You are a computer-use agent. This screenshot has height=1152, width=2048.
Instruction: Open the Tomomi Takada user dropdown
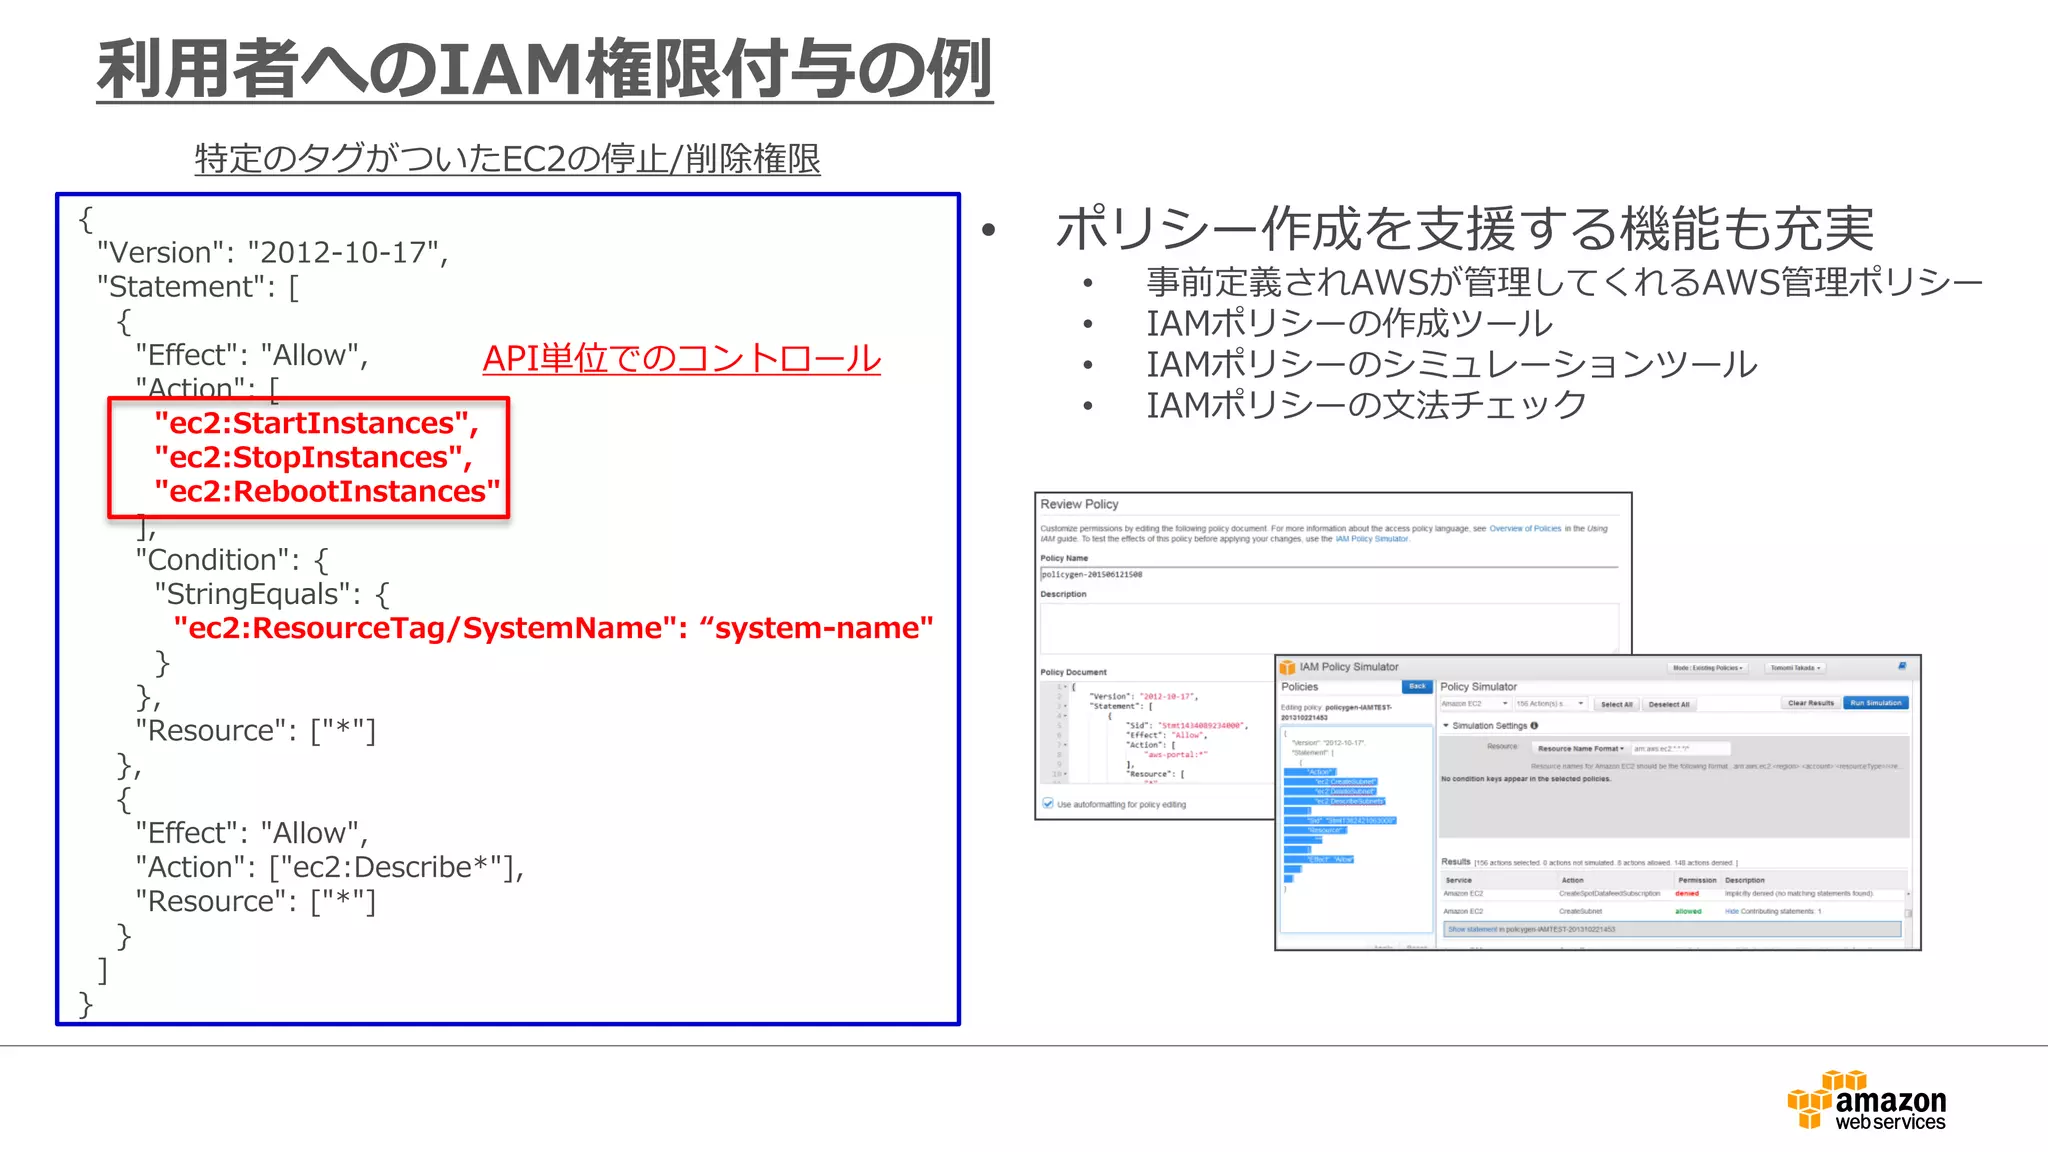[x=1796, y=667]
